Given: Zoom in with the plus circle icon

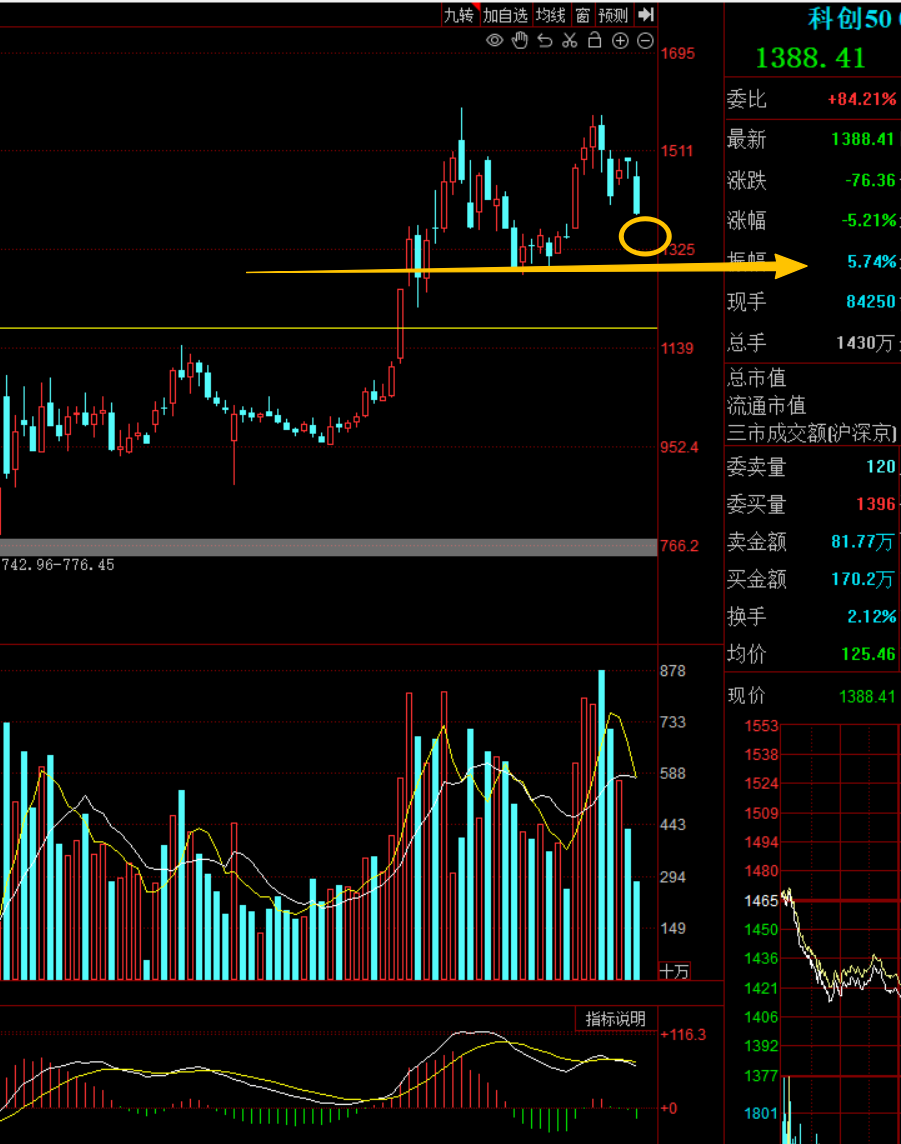Looking at the screenshot, I should click(x=620, y=41).
